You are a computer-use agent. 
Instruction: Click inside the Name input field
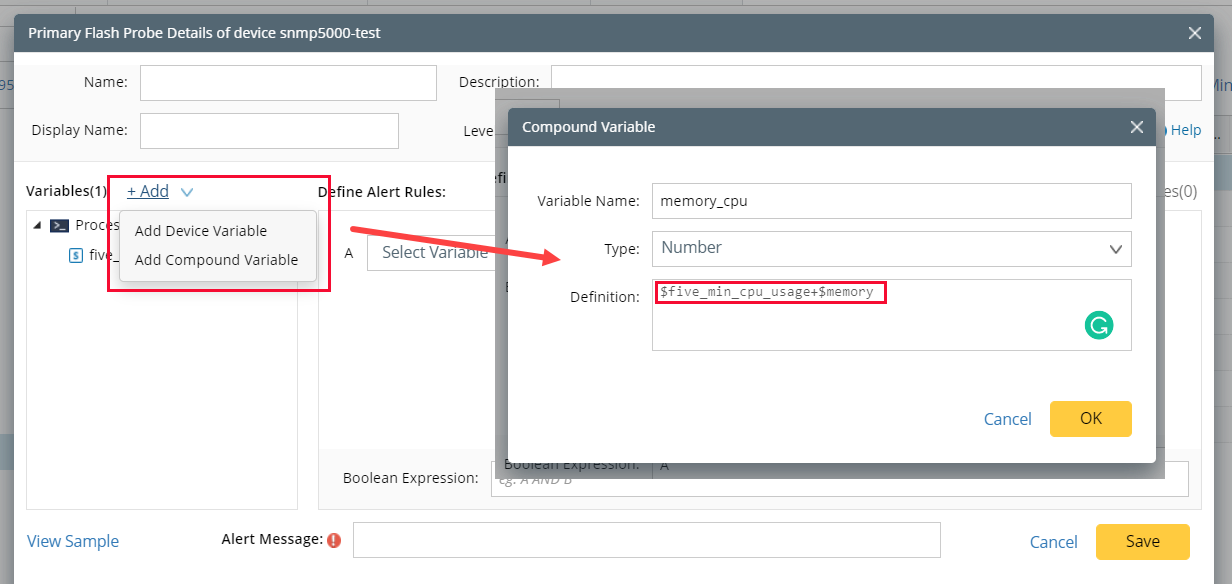(287, 83)
